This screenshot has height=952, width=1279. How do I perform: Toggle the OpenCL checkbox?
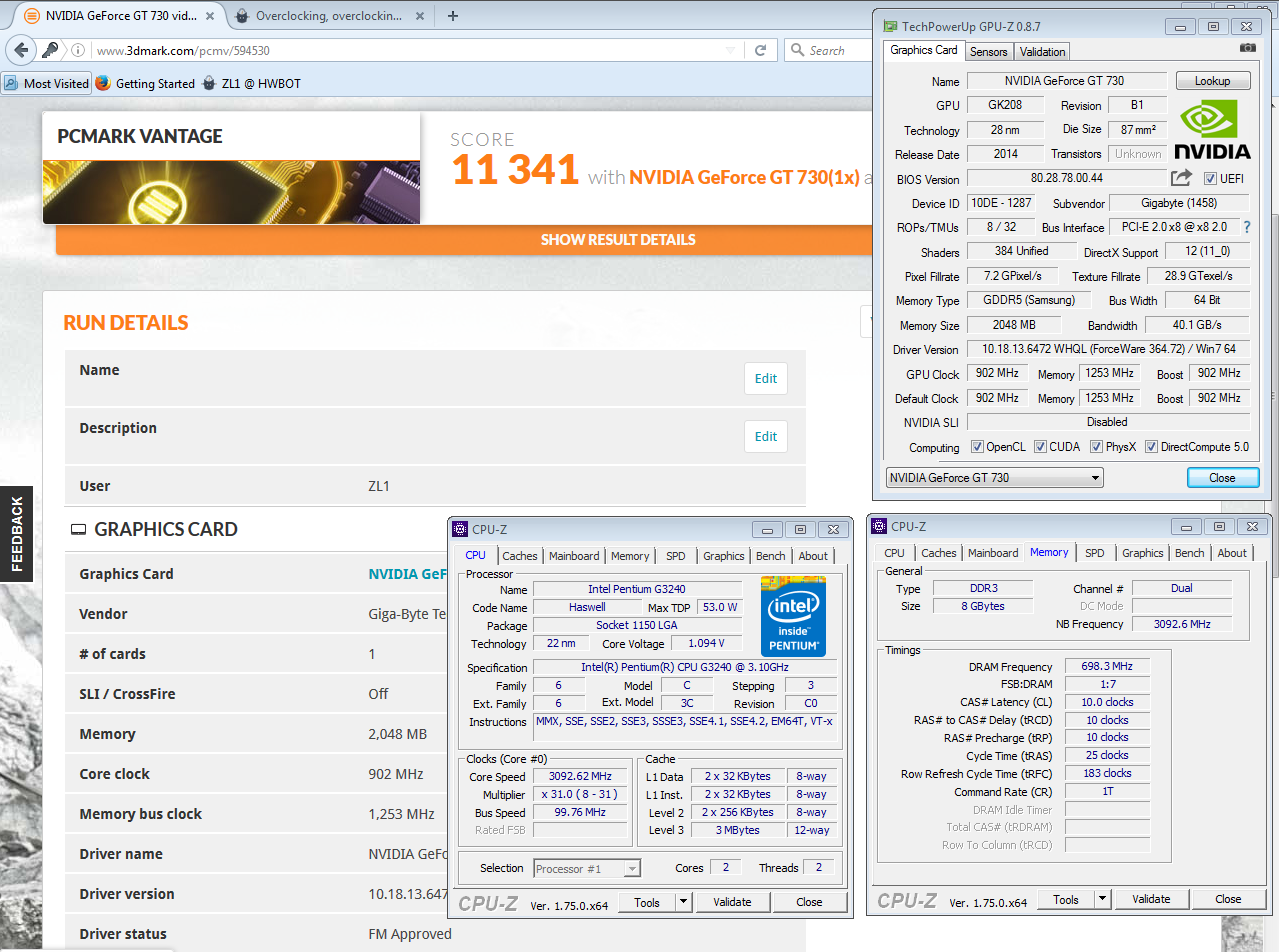(978, 447)
